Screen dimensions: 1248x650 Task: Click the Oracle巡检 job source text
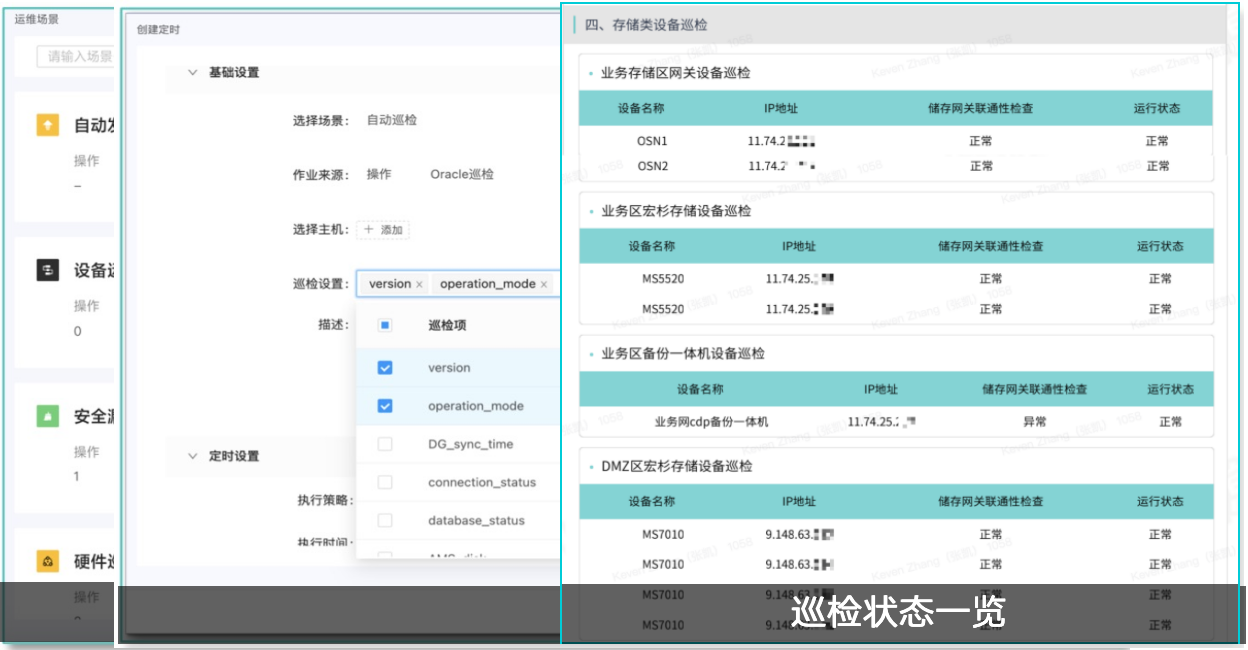click(462, 174)
